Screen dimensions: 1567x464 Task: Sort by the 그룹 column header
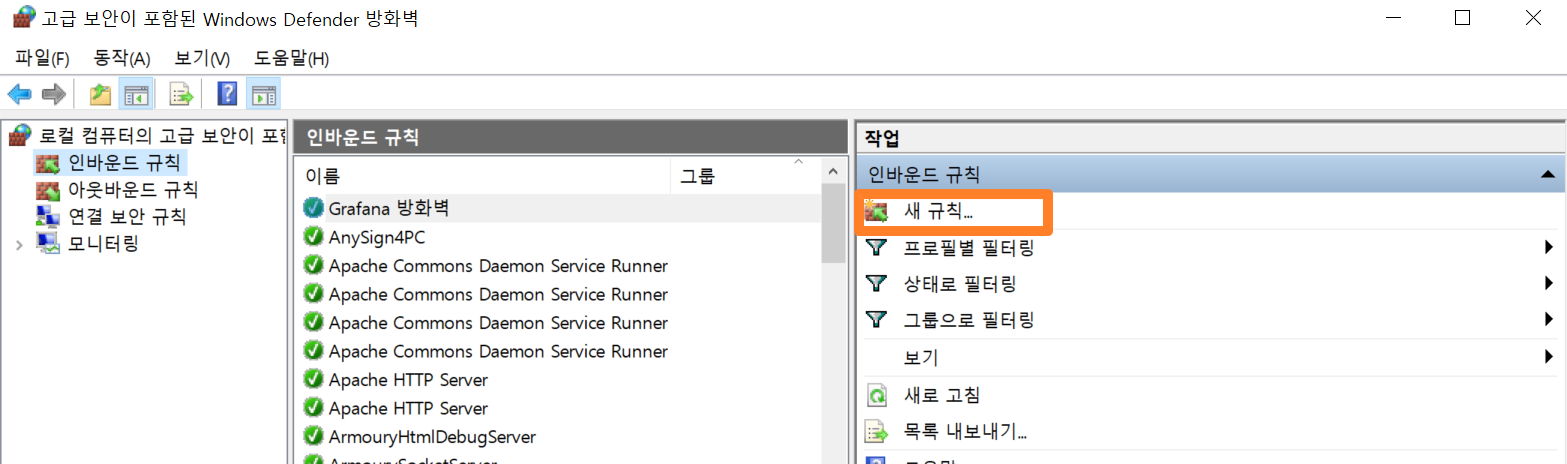(x=745, y=177)
